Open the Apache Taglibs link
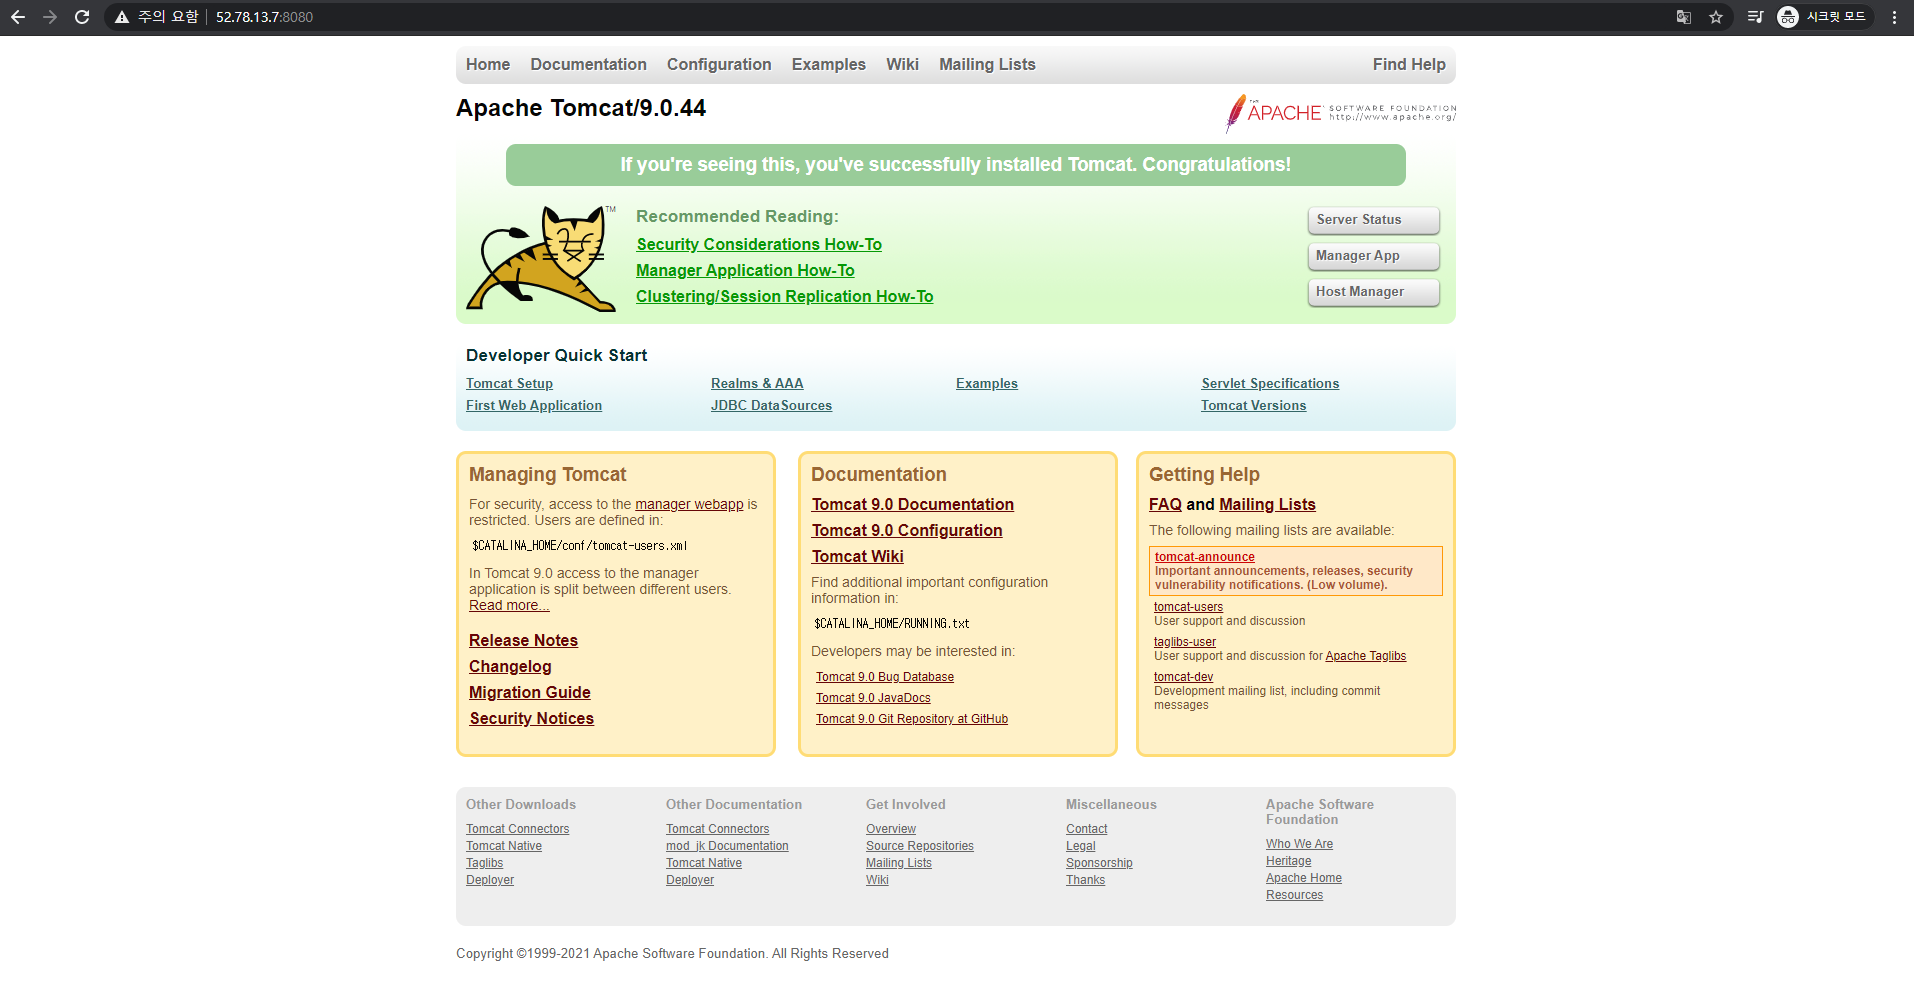This screenshot has height=1002, width=1914. (1366, 656)
